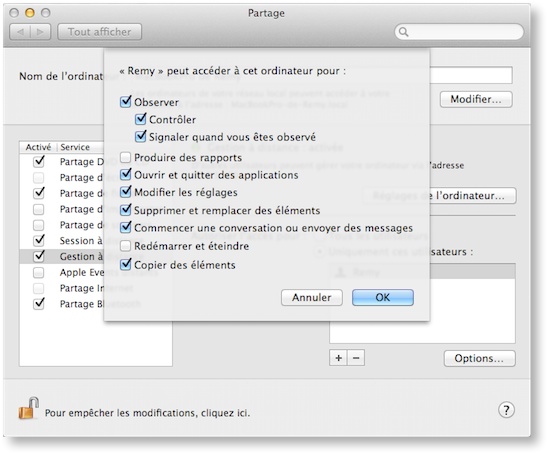Enable the Apple Events service checkbox

coord(38,272)
